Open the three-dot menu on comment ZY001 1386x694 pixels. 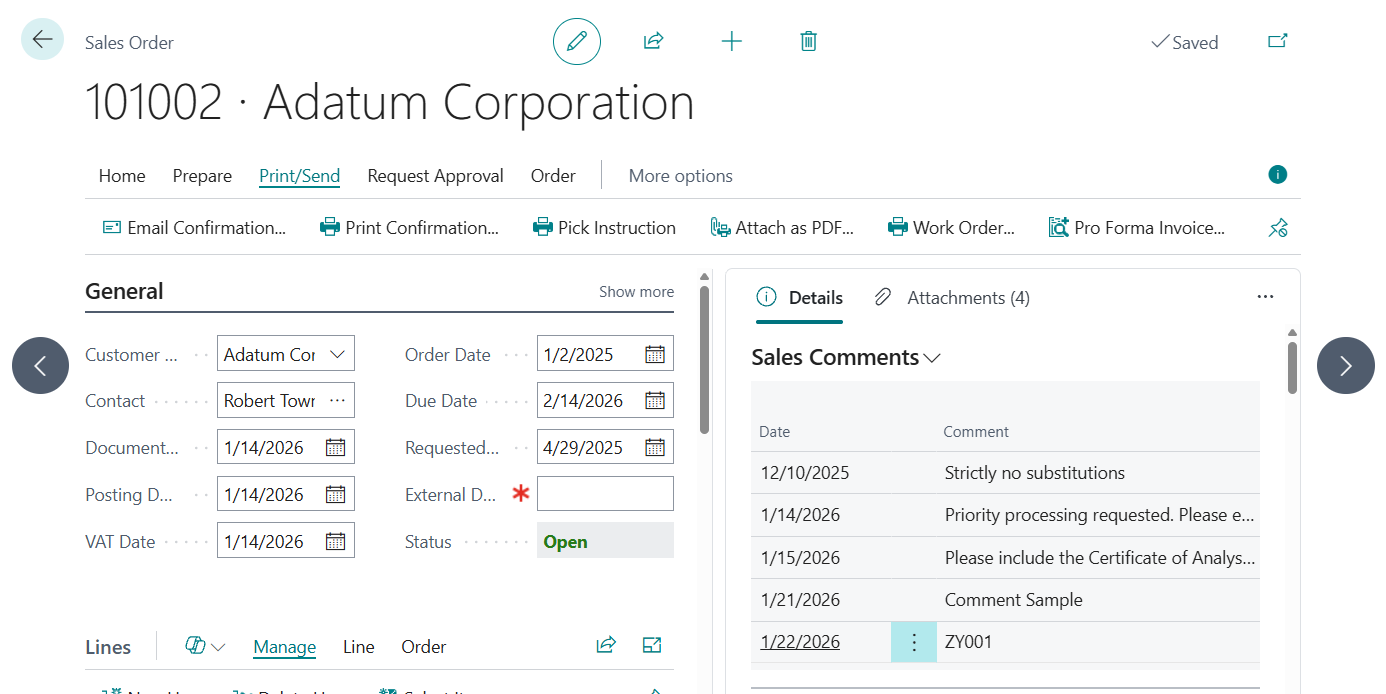913,641
